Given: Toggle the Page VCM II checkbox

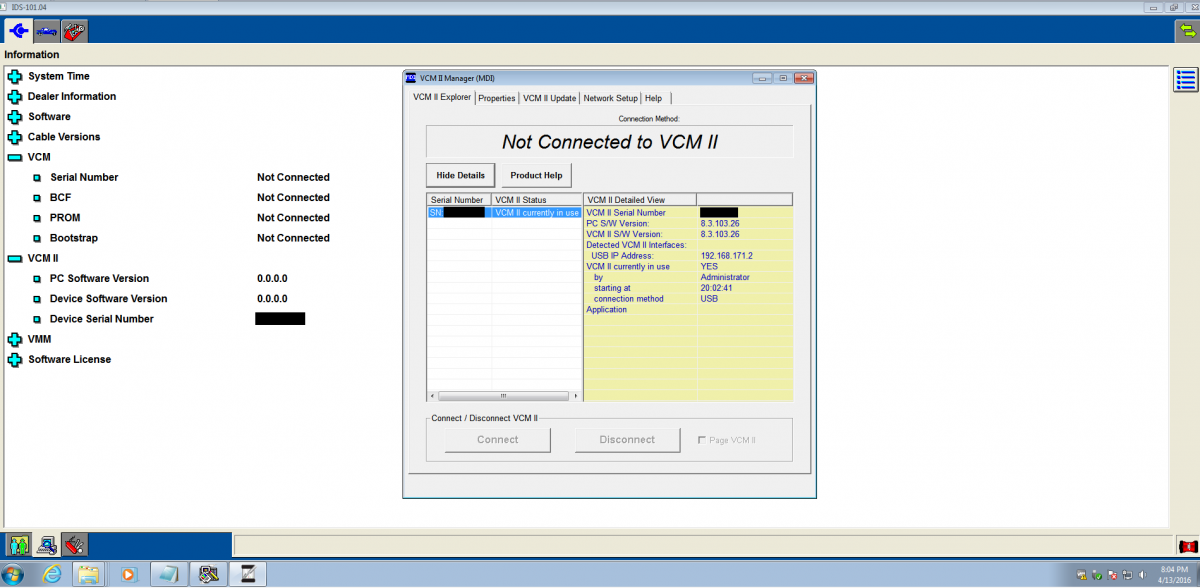Looking at the screenshot, I should (701, 440).
